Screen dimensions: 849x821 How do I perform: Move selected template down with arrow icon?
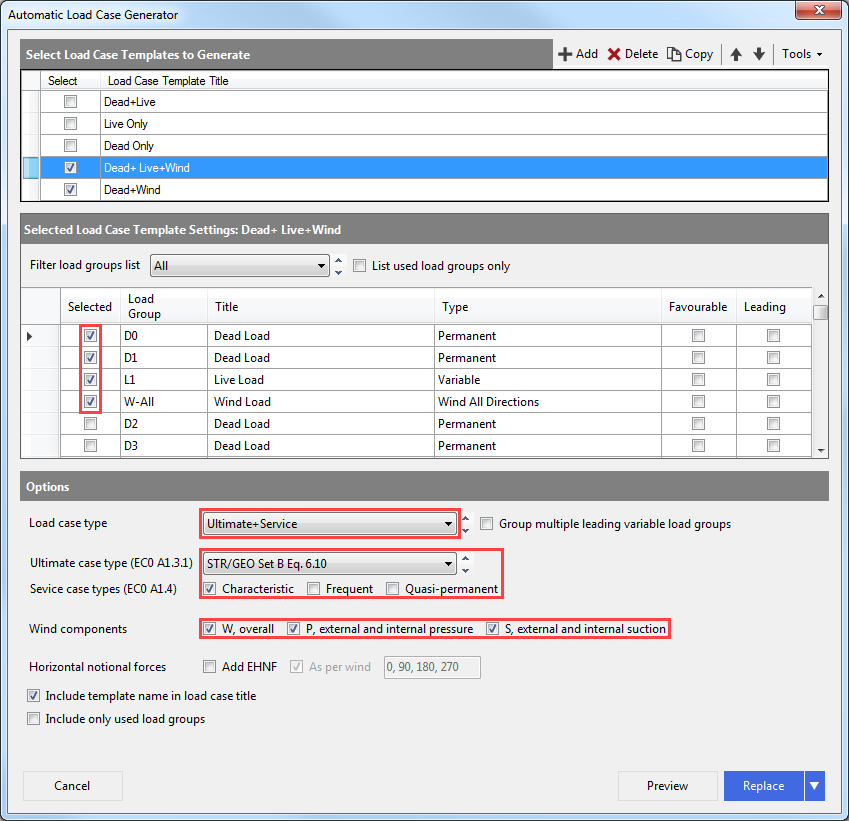(x=759, y=54)
